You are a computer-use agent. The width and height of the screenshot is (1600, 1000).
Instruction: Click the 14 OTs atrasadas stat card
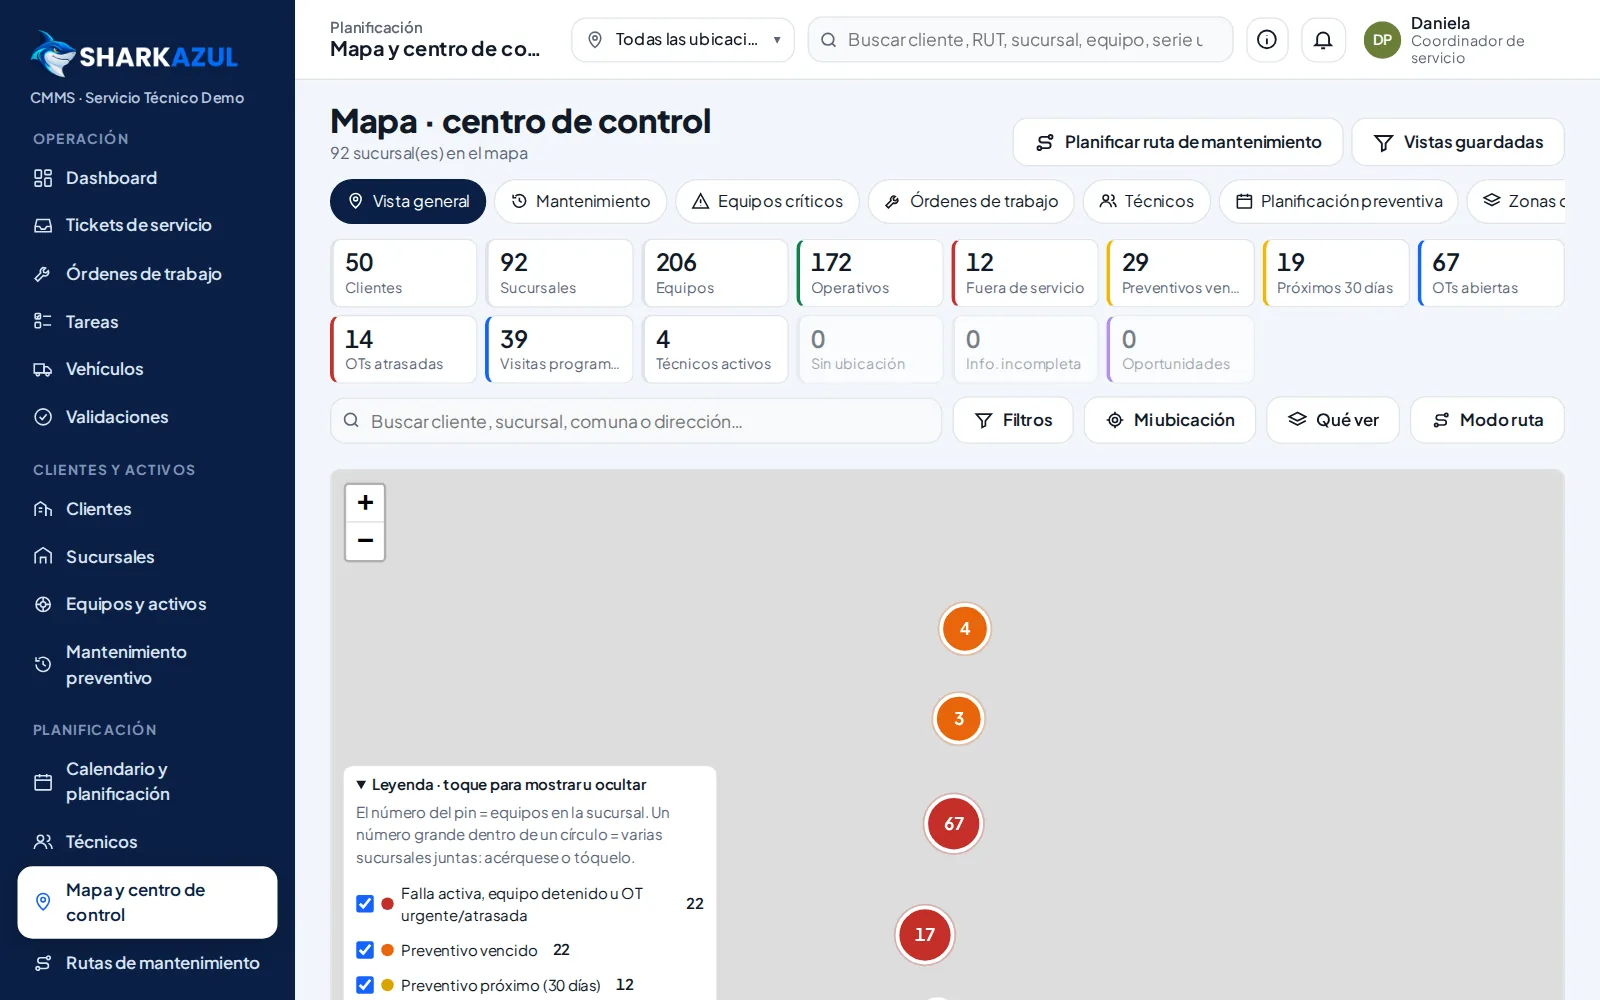click(404, 349)
